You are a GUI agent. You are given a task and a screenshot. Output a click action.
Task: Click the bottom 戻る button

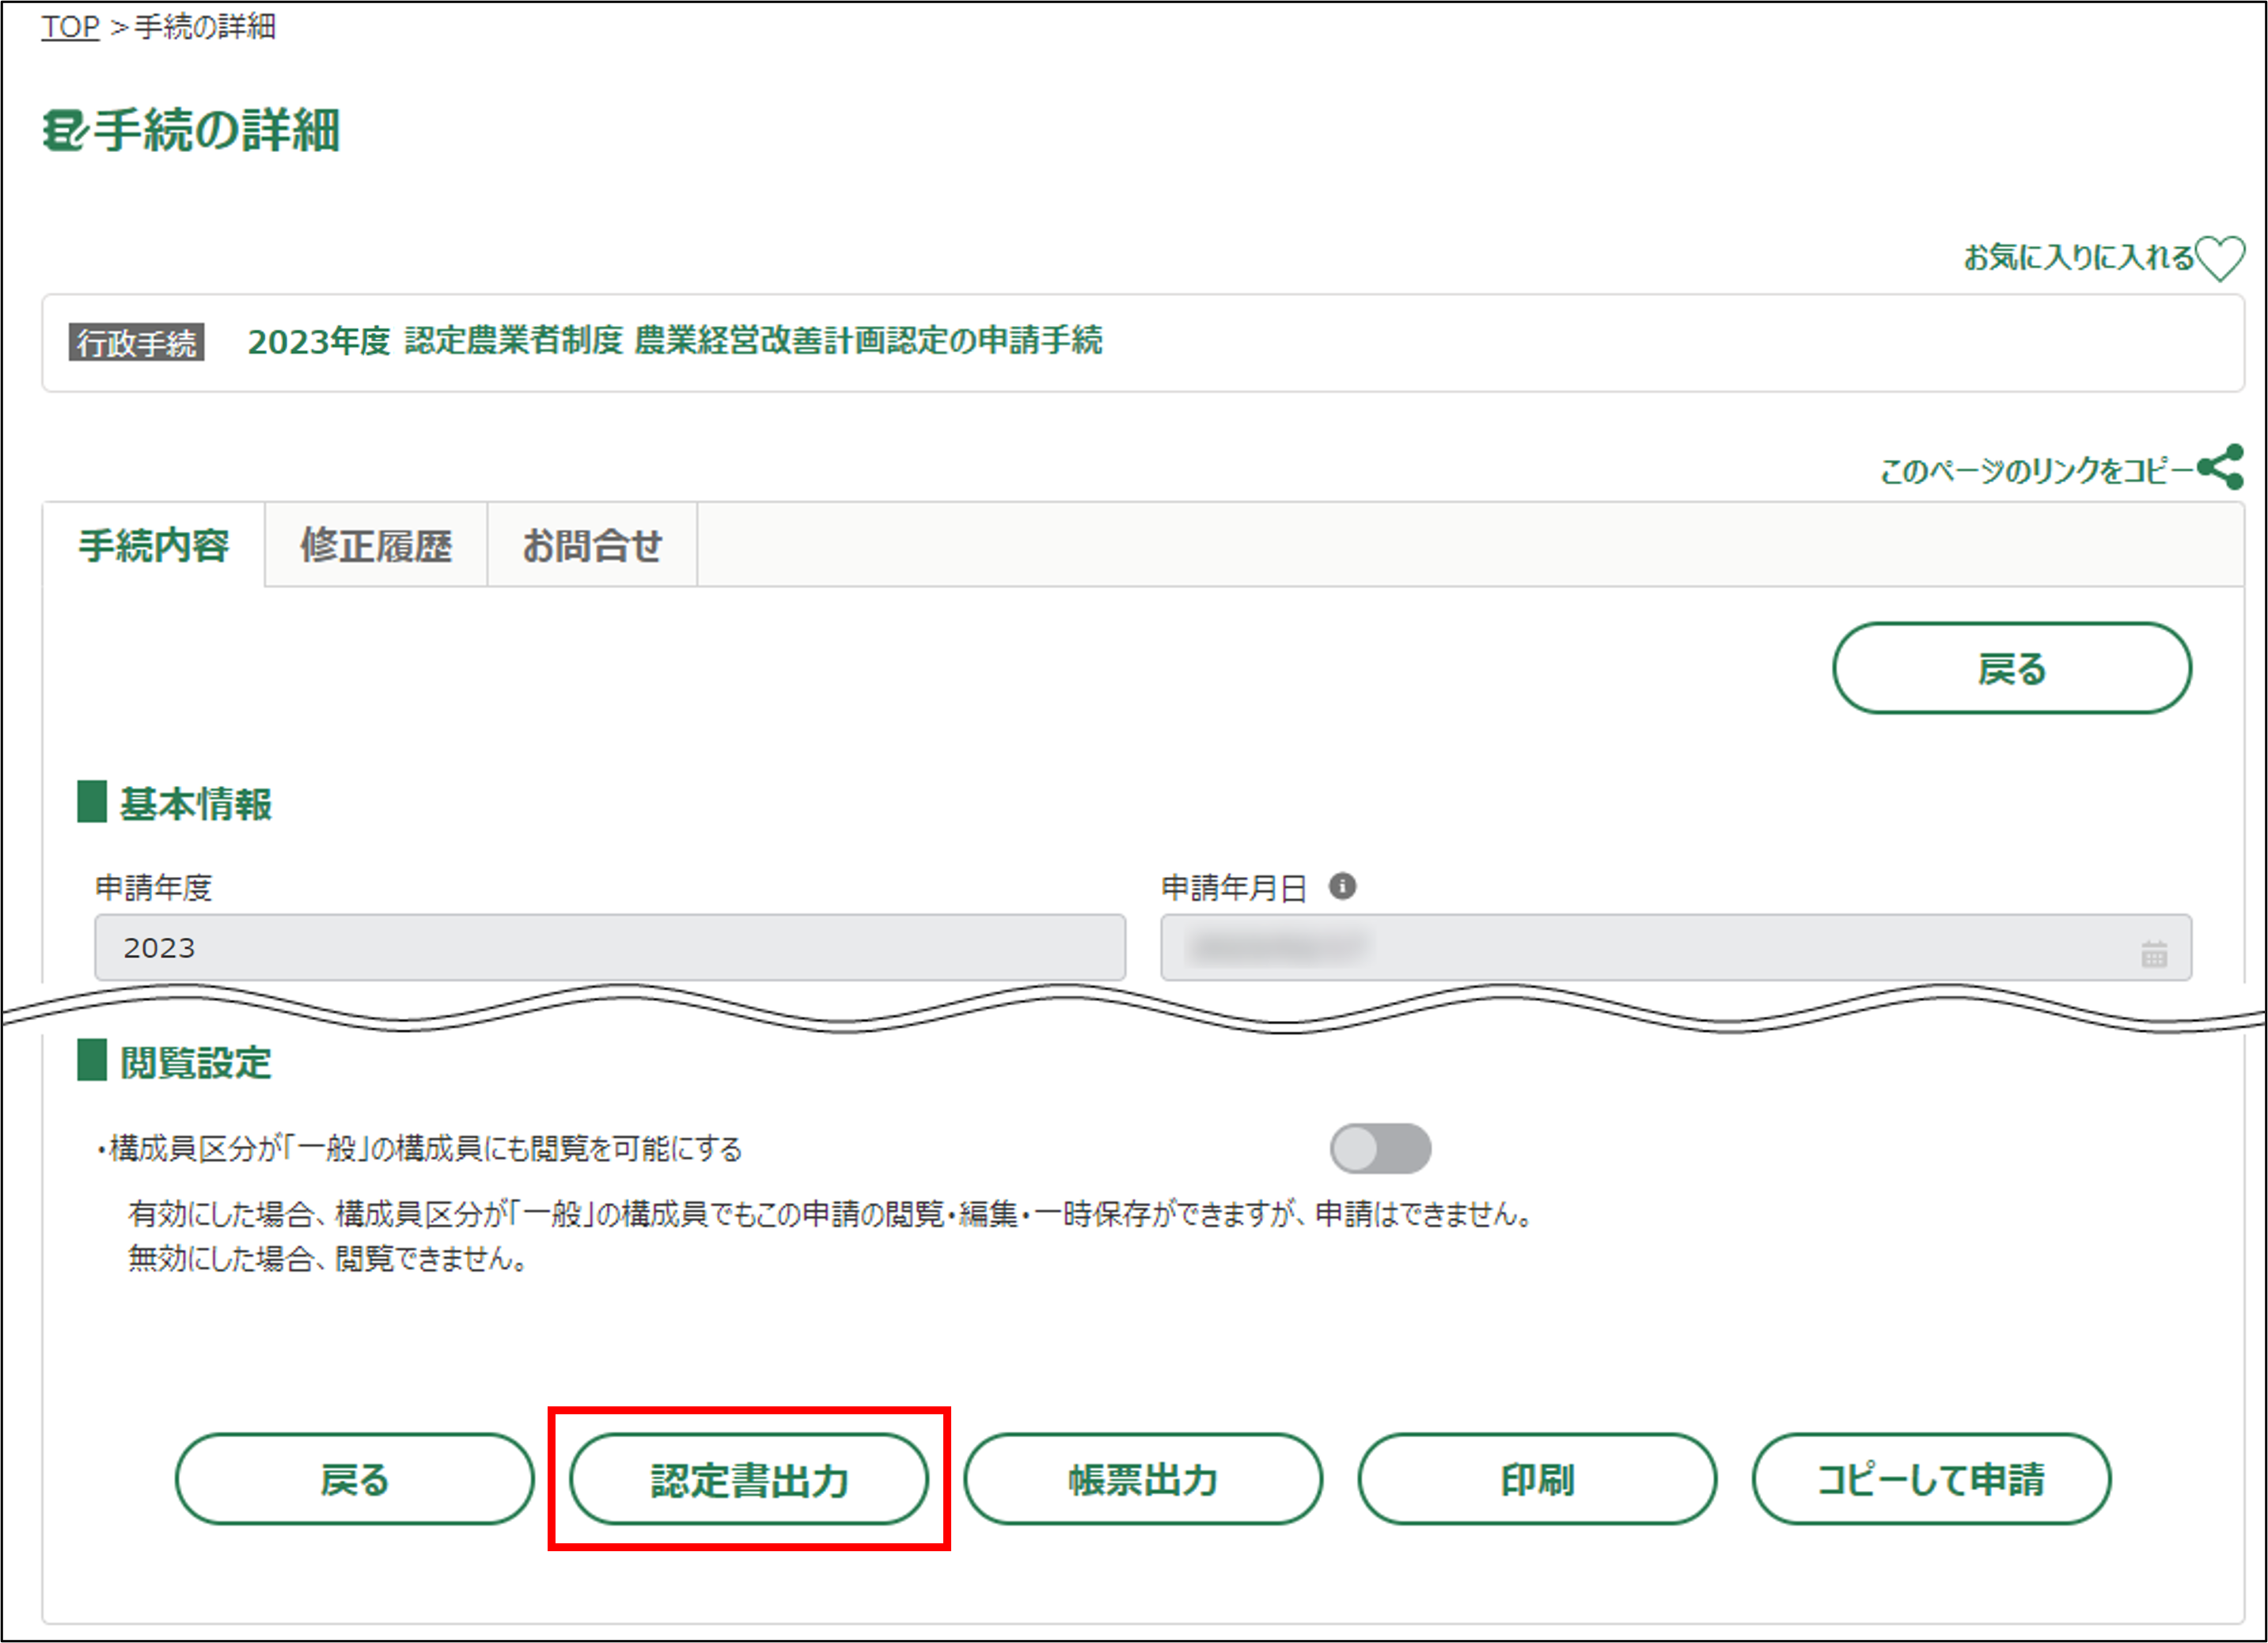pos(355,1479)
